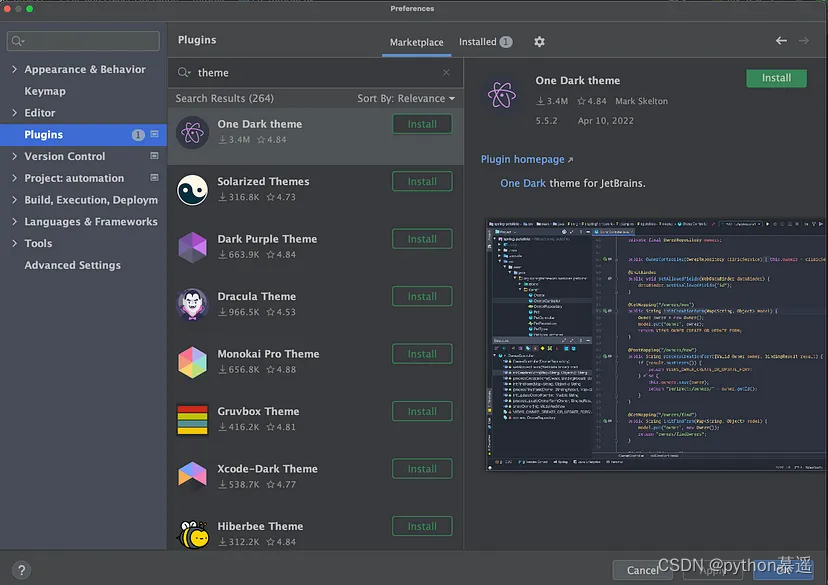Expand the Tools section
This screenshot has width=828, height=585.
pos(14,243)
